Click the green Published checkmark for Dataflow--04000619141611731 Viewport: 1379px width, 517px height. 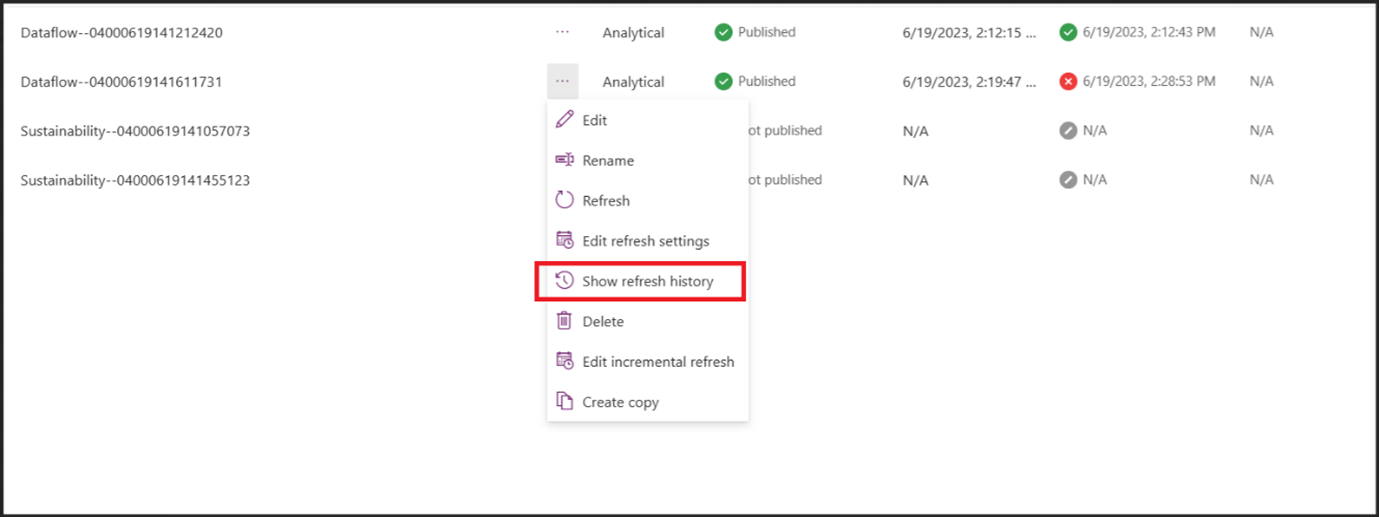tap(723, 81)
